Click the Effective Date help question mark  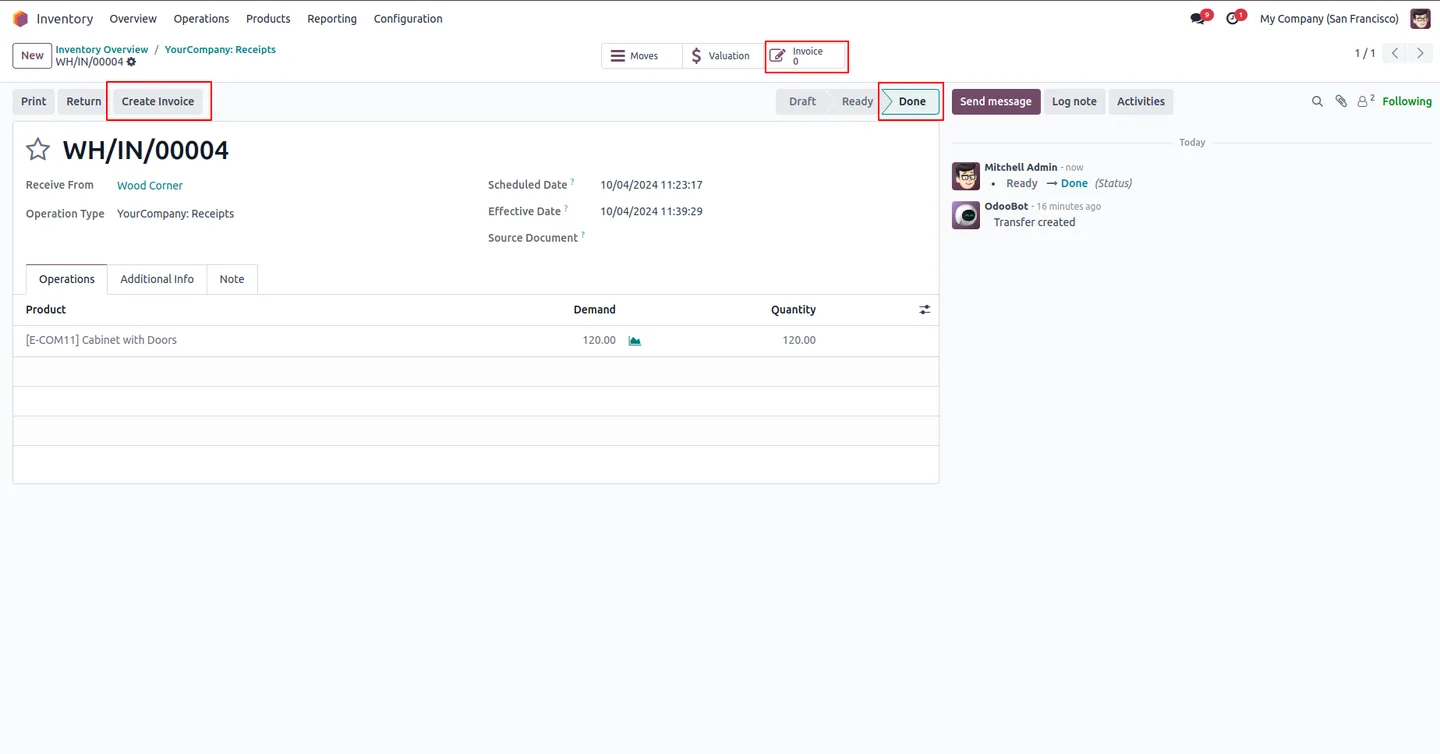(x=566, y=209)
